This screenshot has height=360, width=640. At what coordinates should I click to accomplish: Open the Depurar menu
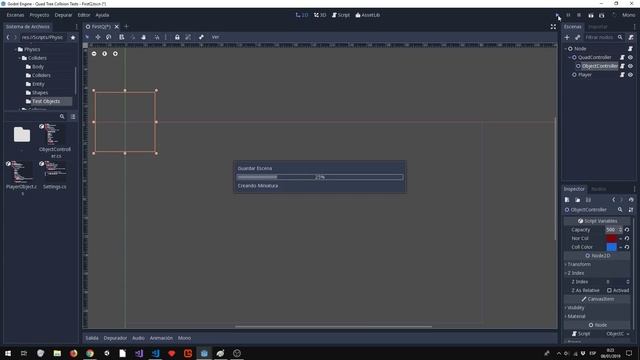click(x=63, y=15)
